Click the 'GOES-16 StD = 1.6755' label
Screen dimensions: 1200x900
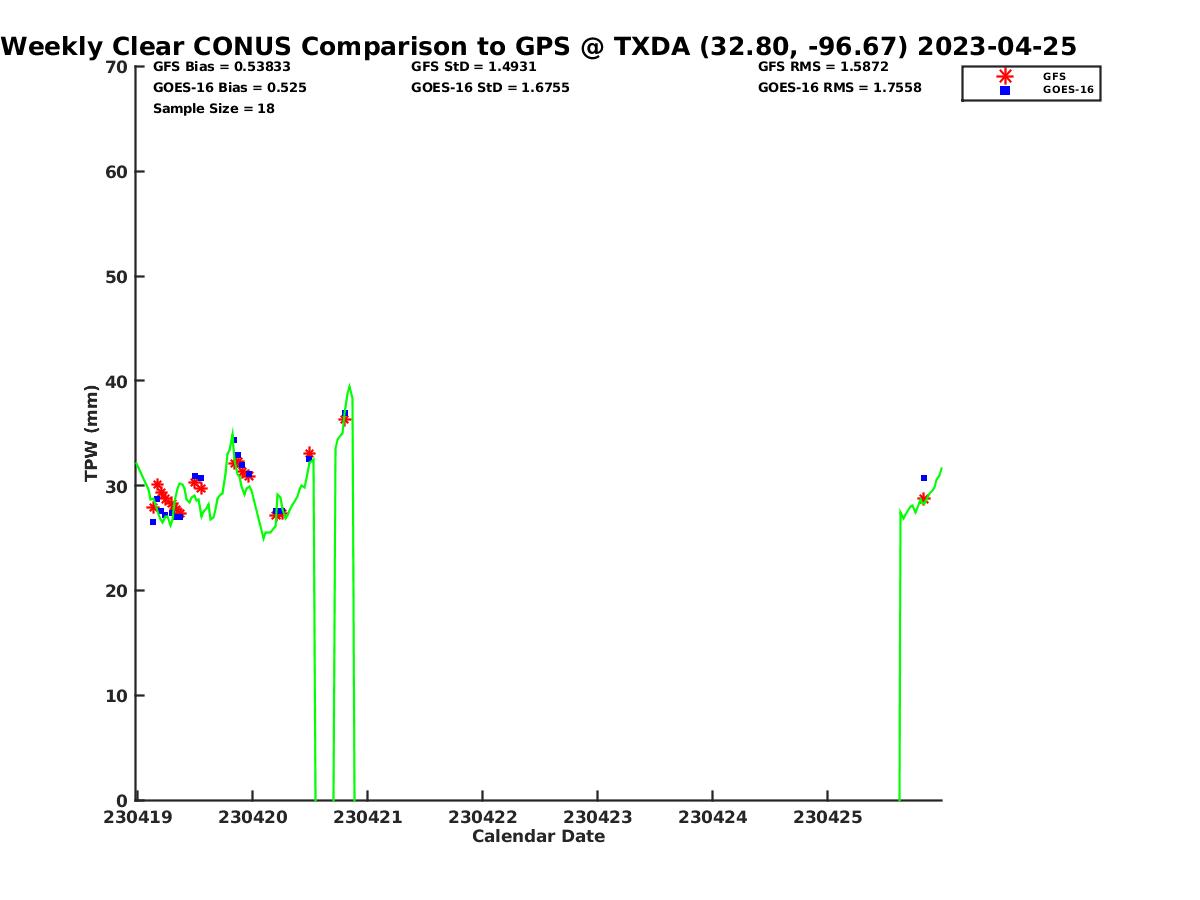[490, 87]
